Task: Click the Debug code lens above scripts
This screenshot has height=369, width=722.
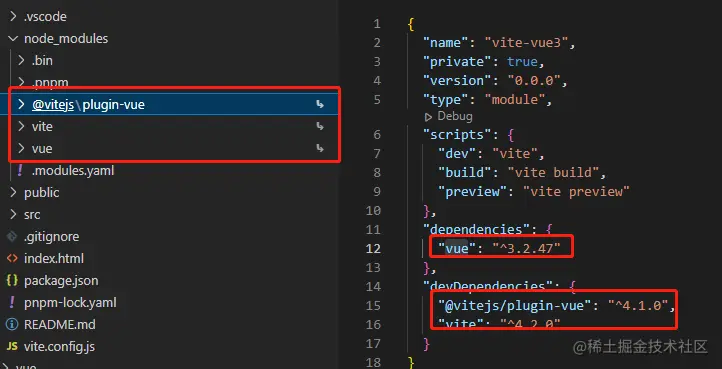Action: point(449,117)
